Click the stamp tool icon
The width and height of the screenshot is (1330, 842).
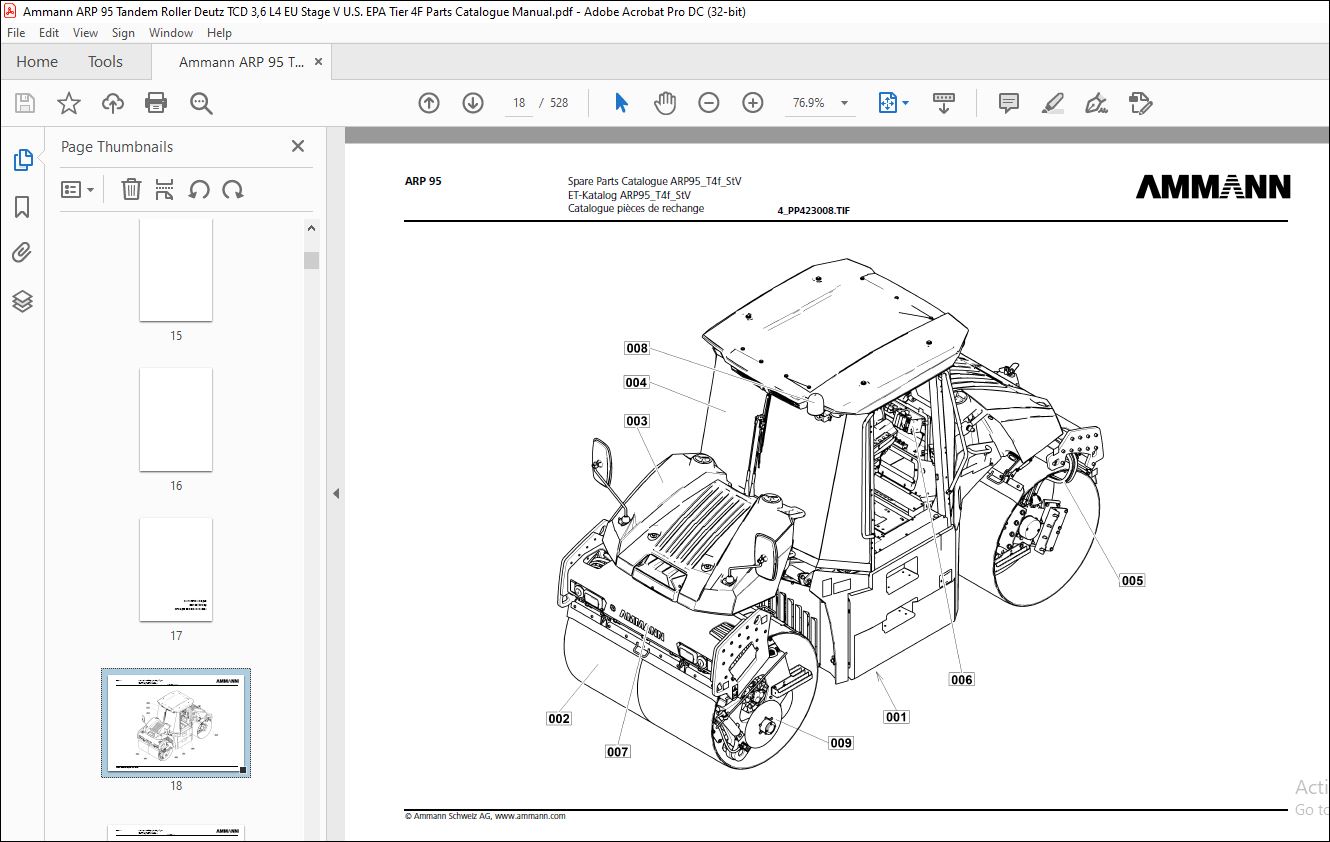[x=1140, y=103]
